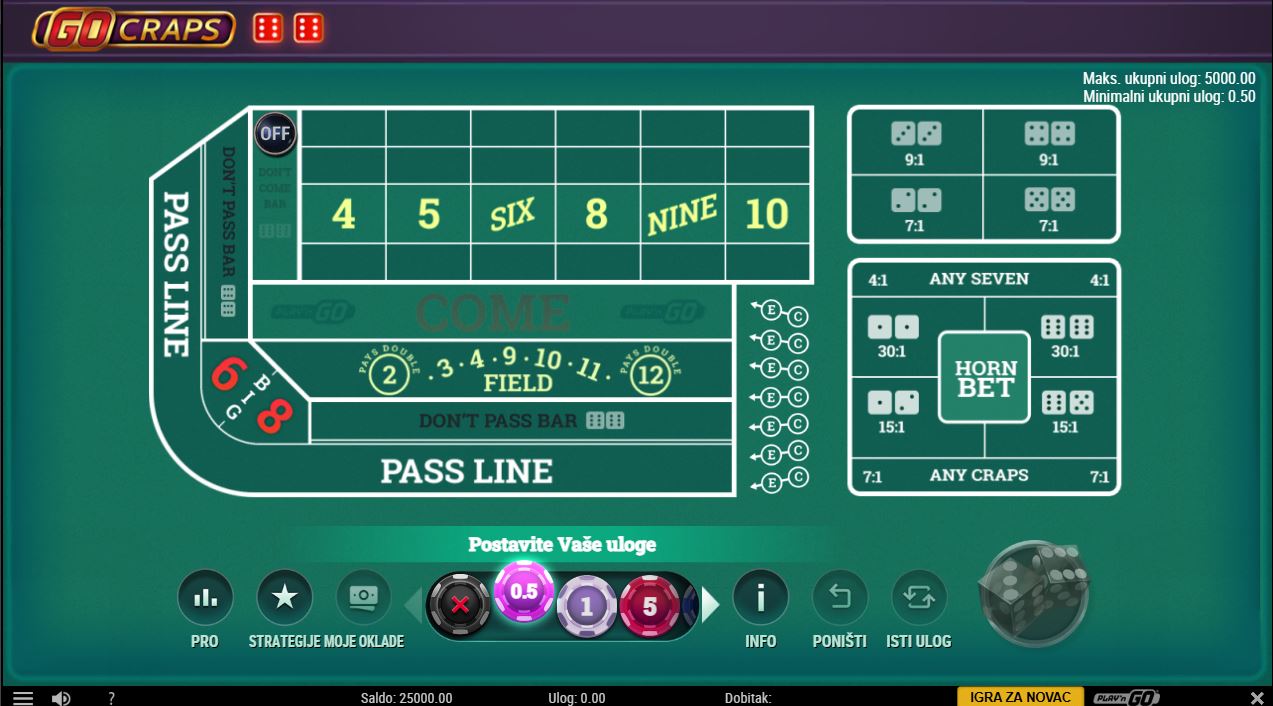Image resolution: width=1273 pixels, height=706 pixels.
Task: Bet on bottom PASS LINE
Action: pyautogui.click(x=467, y=470)
